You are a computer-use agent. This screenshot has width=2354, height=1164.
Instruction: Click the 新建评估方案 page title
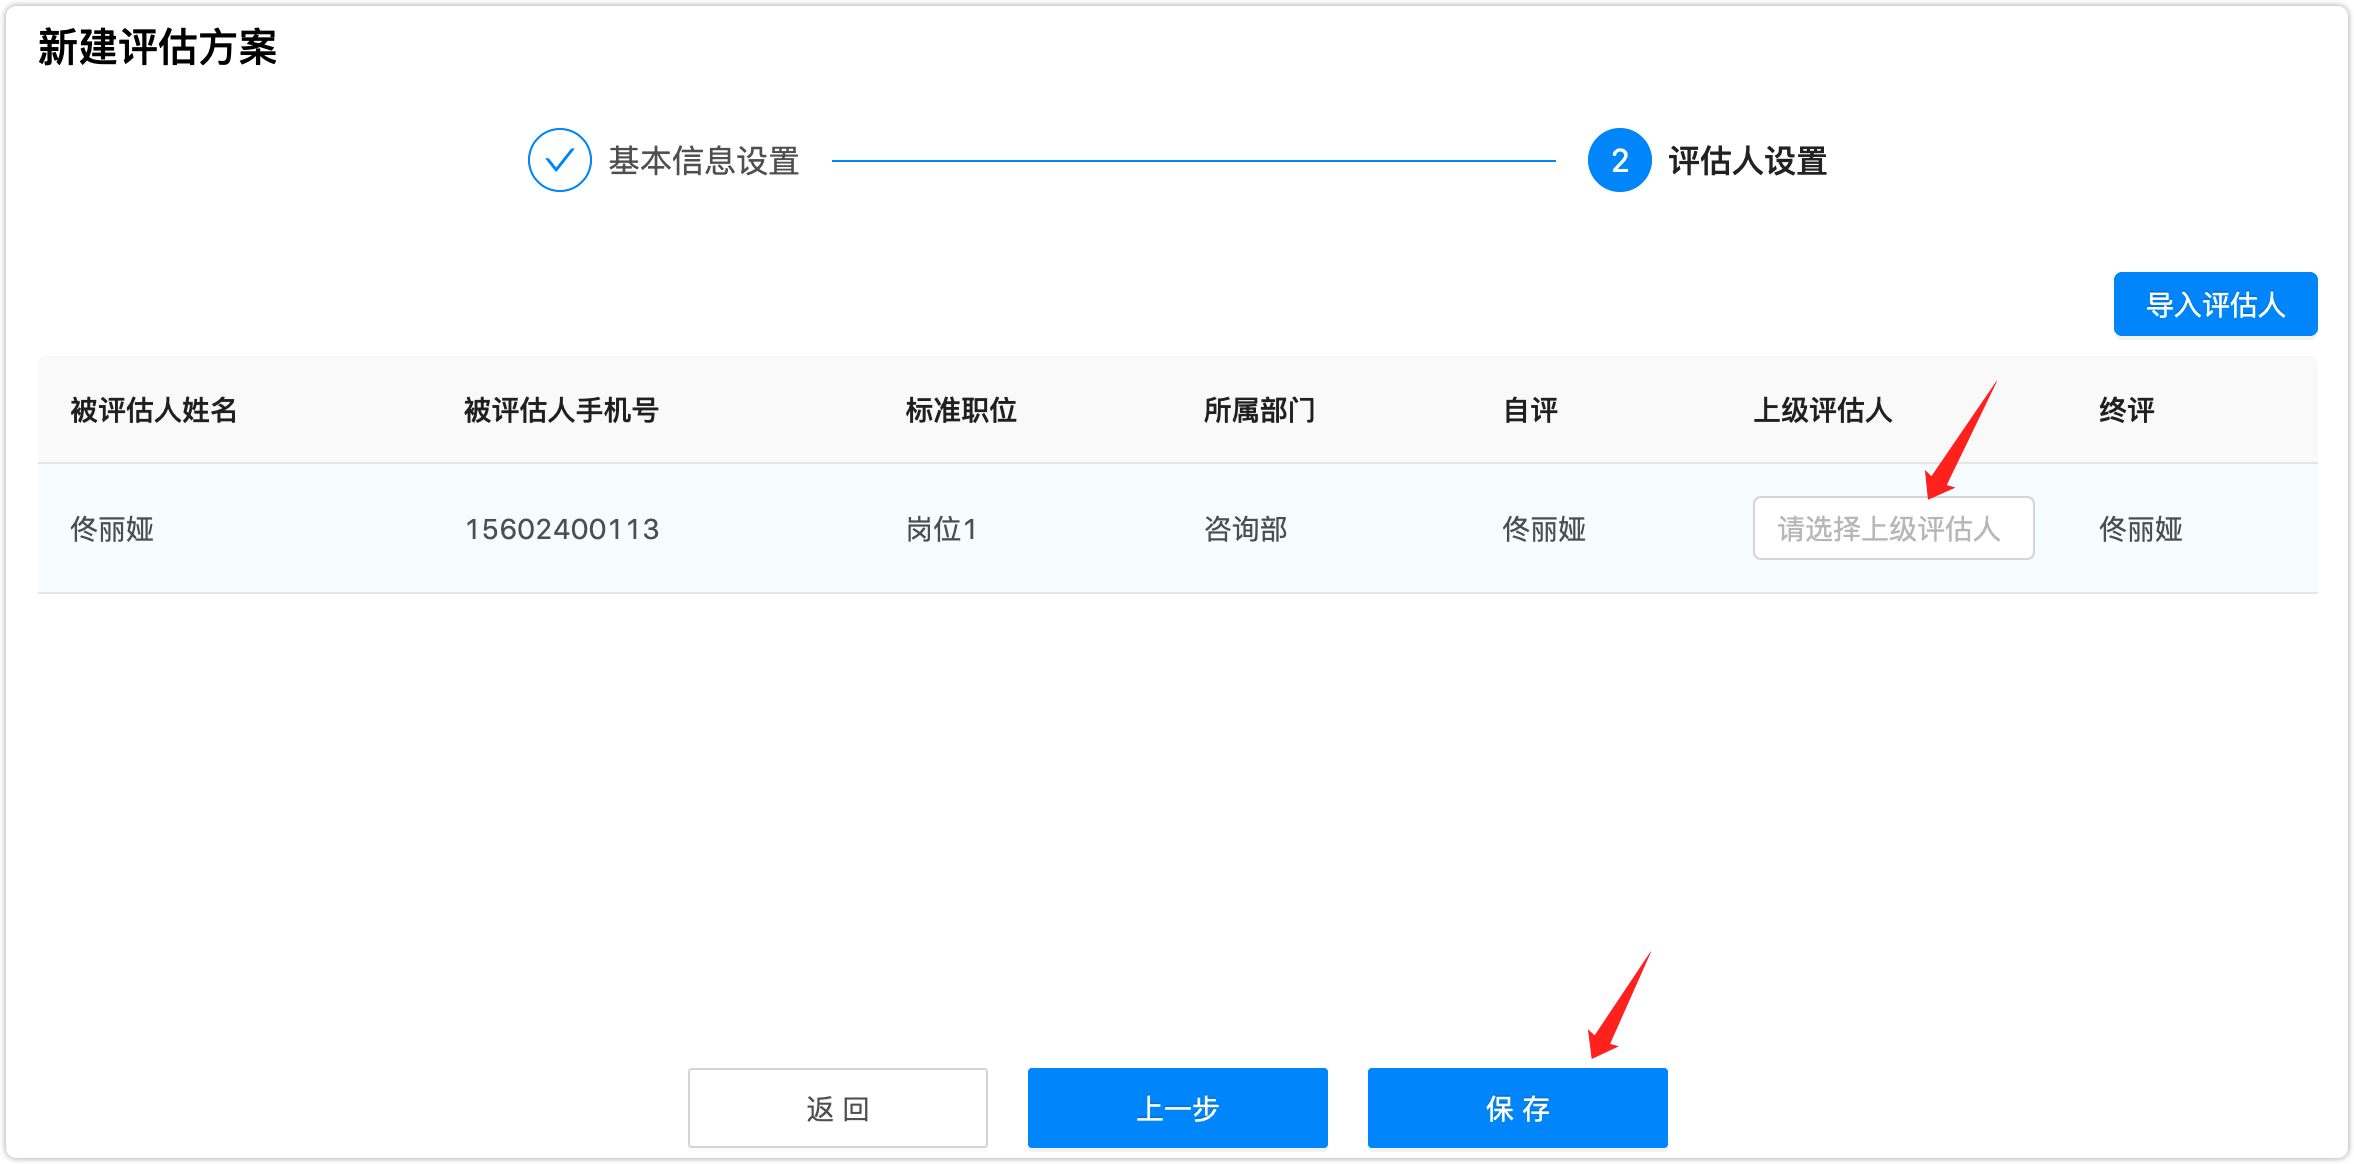(157, 47)
